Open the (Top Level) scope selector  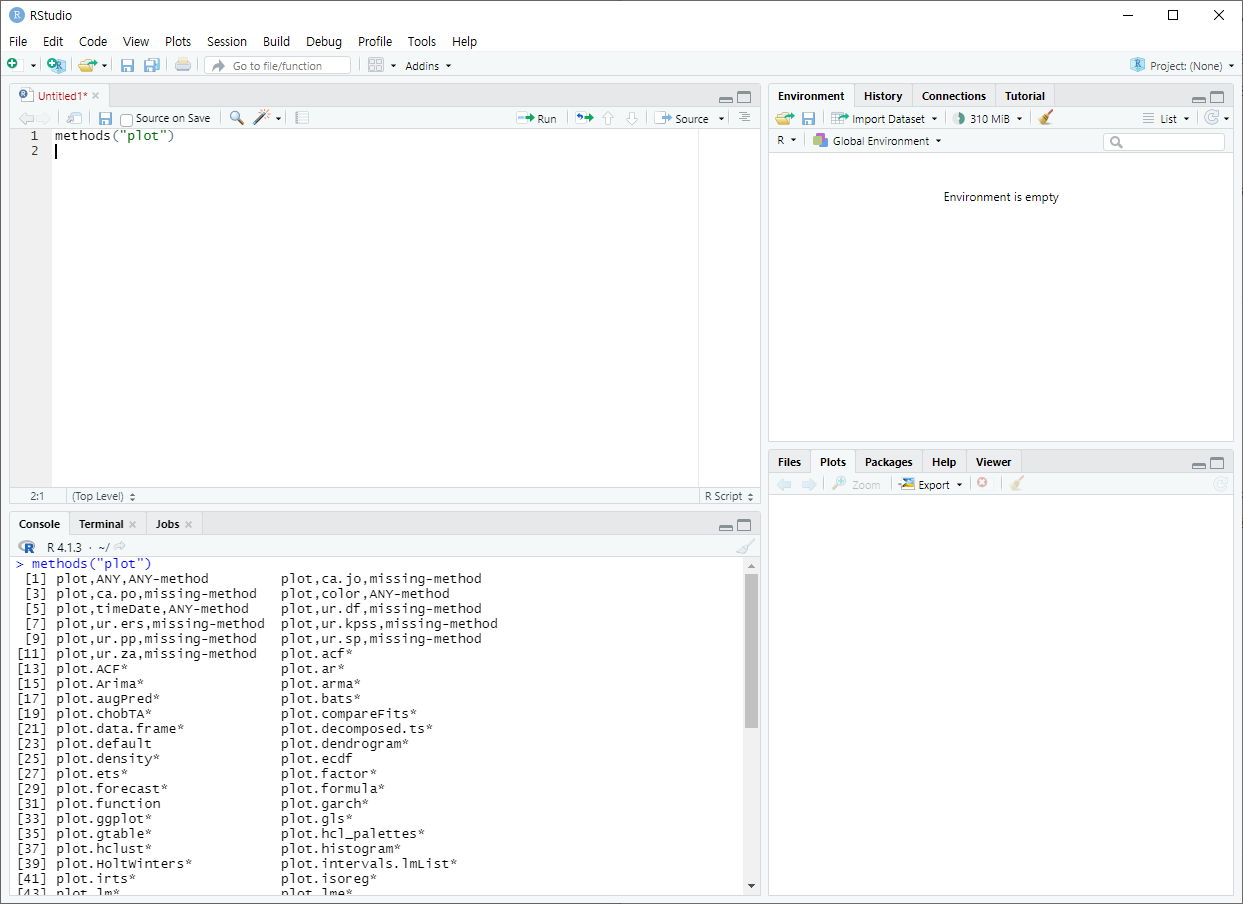click(x=104, y=496)
